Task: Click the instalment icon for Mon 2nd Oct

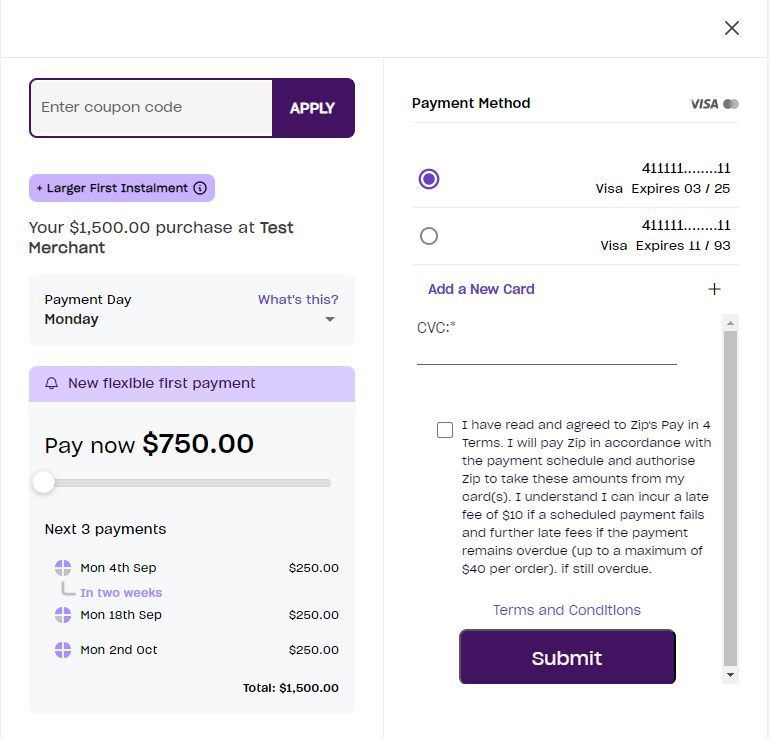Action: [63, 650]
